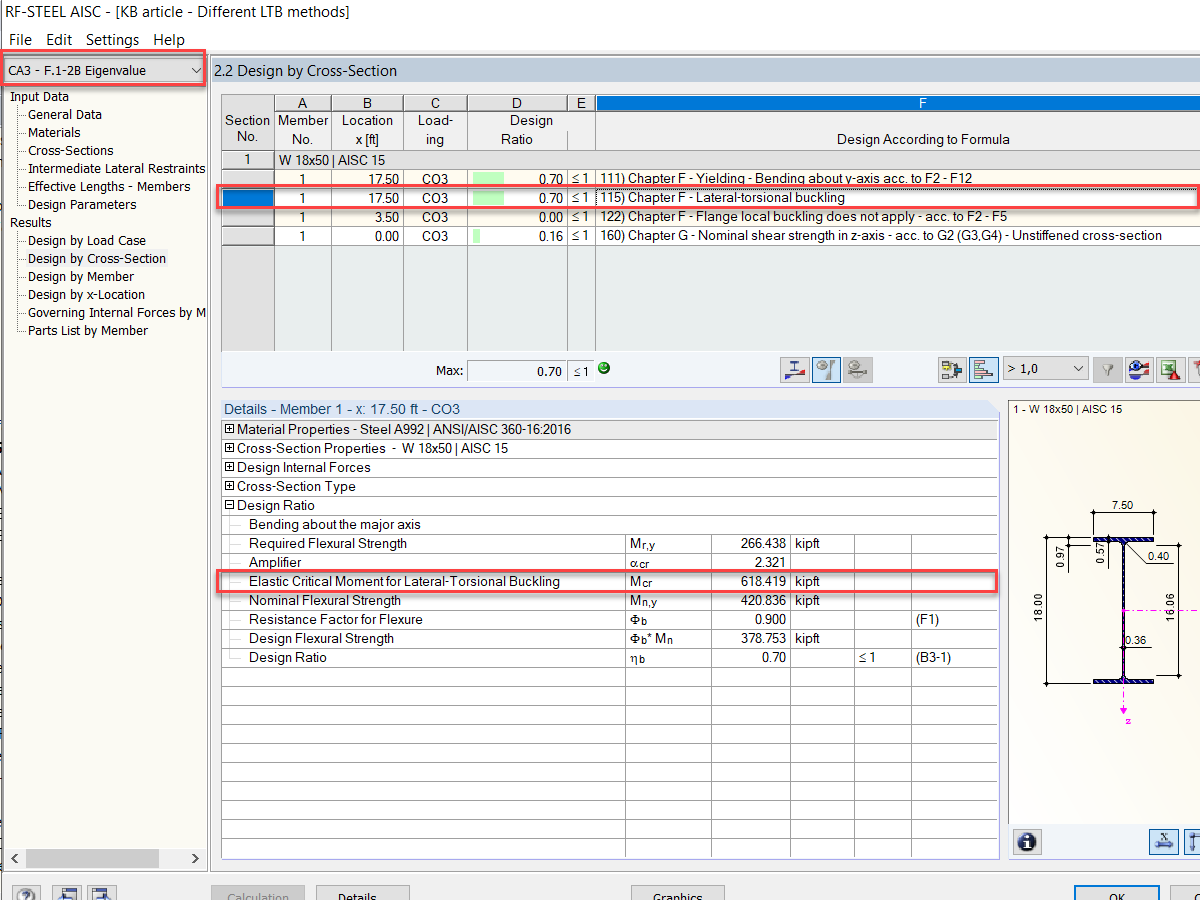Click the x-axis dimension icon under the section drawing

(1164, 842)
